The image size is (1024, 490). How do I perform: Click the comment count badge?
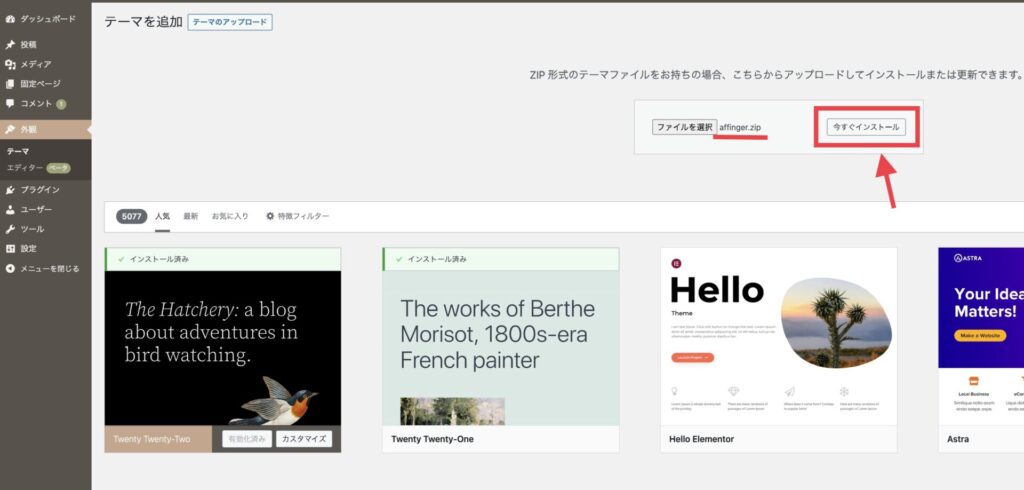click(61, 104)
